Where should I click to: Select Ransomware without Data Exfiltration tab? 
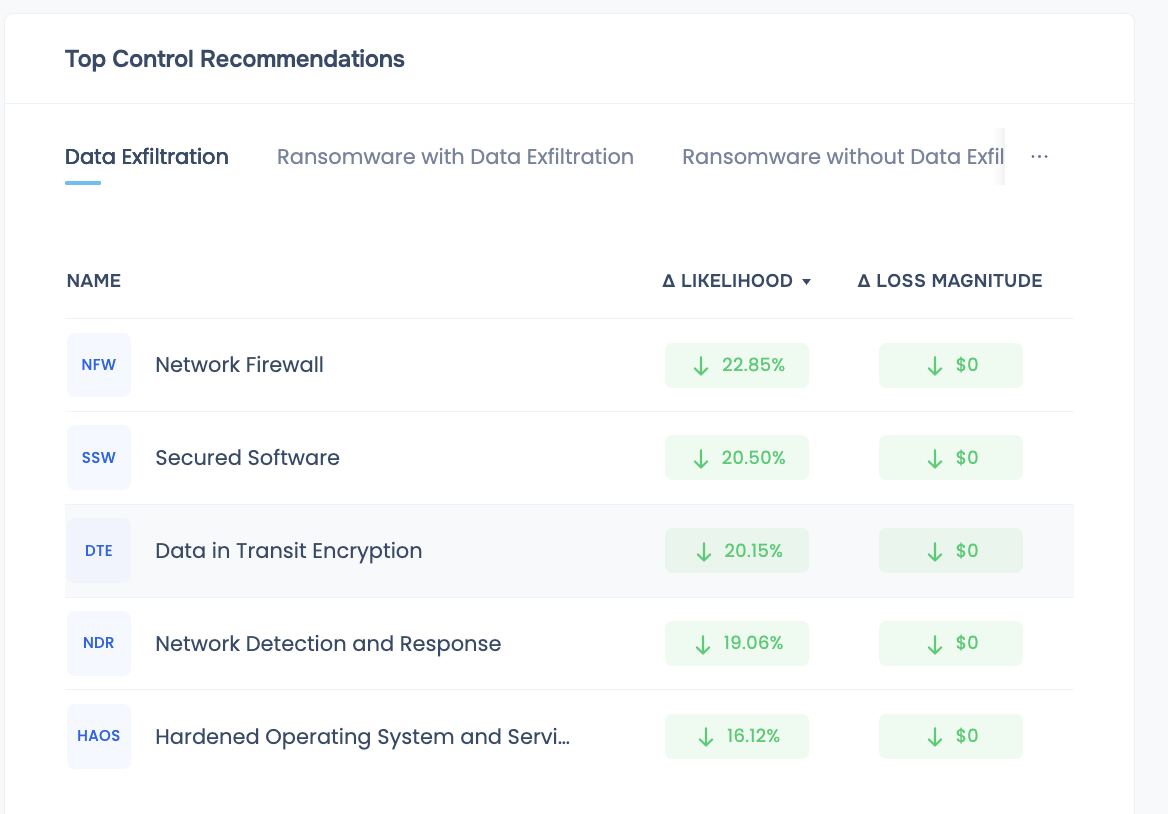click(842, 157)
